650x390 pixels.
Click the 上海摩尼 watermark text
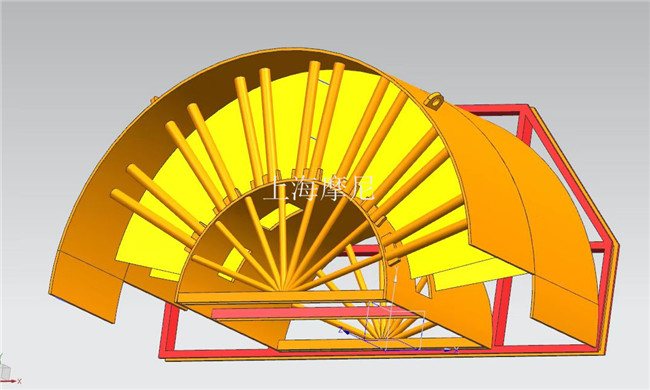click(x=319, y=189)
